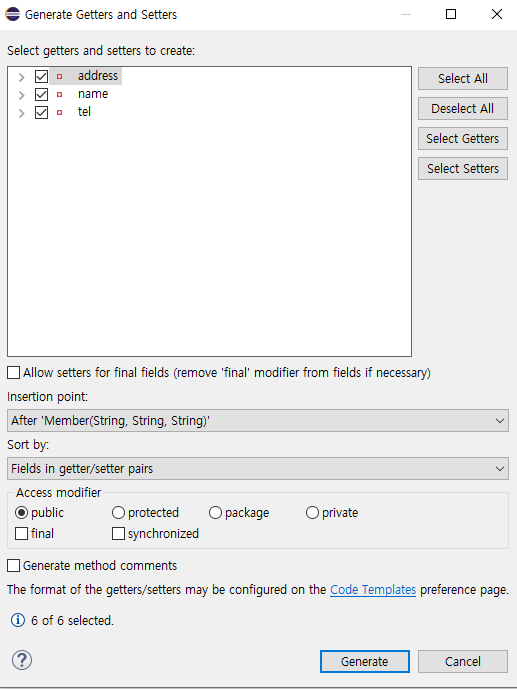
Task: Select the package access modifier
Action: pos(215,512)
